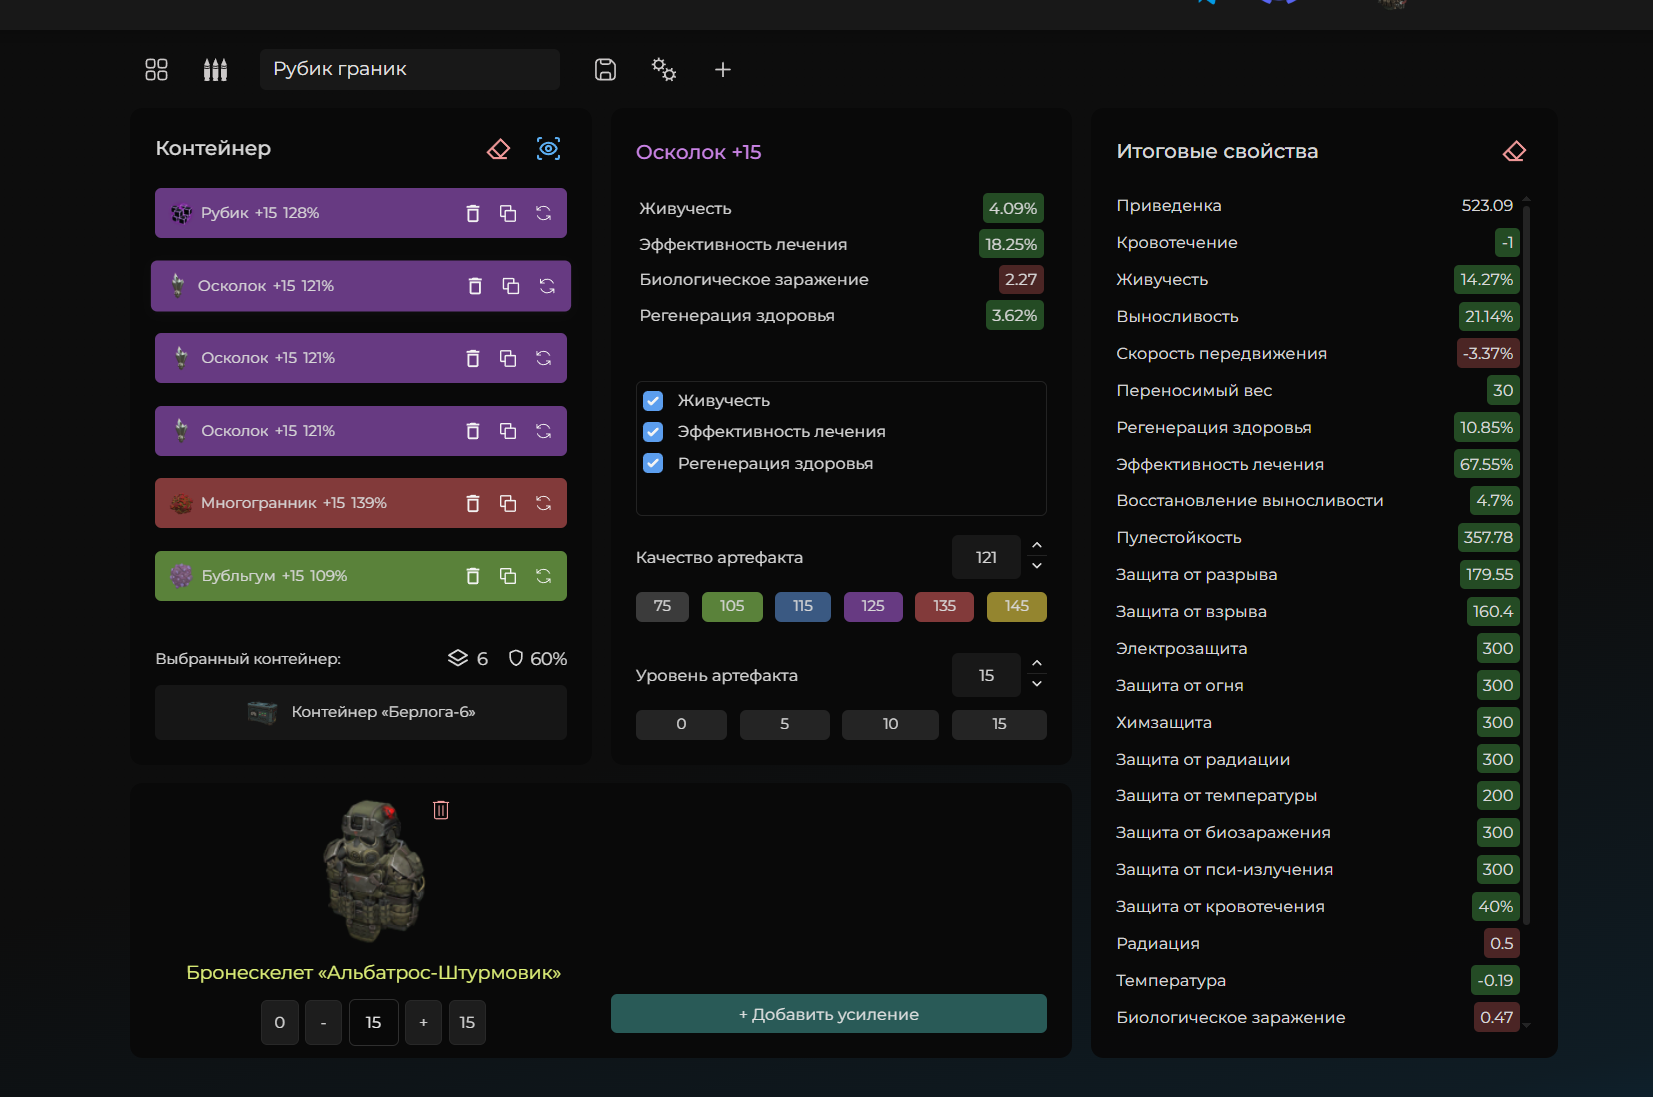Increase artifact quality with up arrow
The width and height of the screenshot is (1653, 1097).
pos(1037,546)
